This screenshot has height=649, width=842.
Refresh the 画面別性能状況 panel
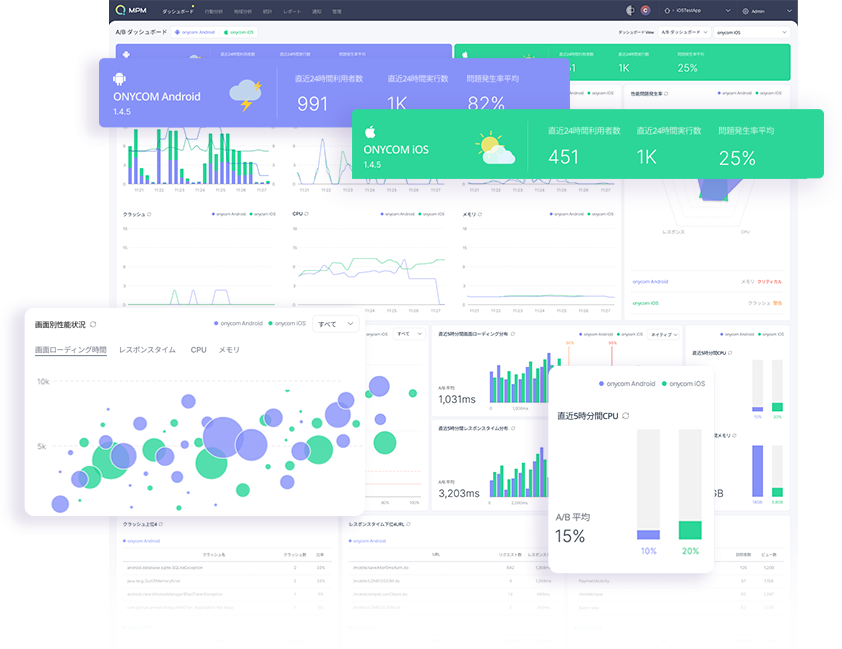[x=93, y=324]
